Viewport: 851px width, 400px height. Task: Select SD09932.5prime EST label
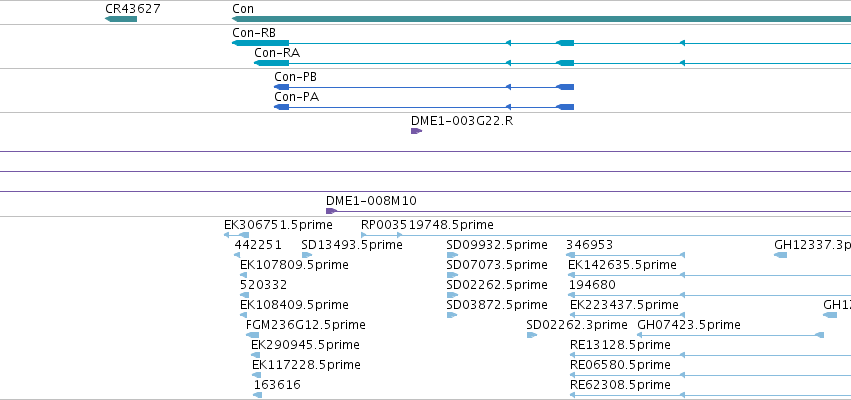[x=497, y=245]
